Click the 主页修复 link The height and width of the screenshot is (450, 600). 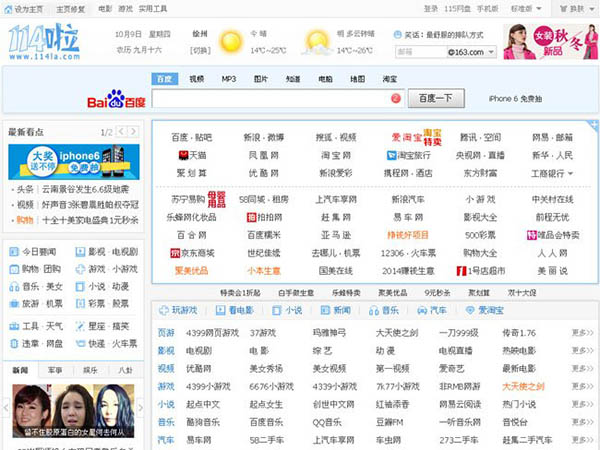pyautogui.click(x=70, y=9)
